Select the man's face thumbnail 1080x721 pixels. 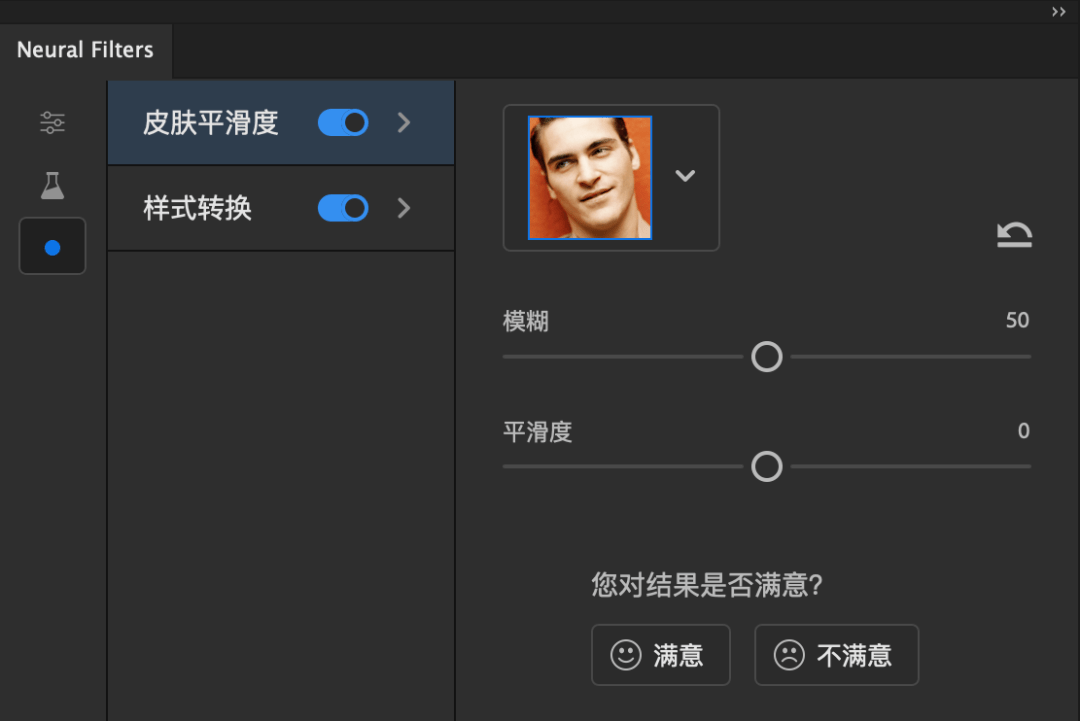pos(590,178)
